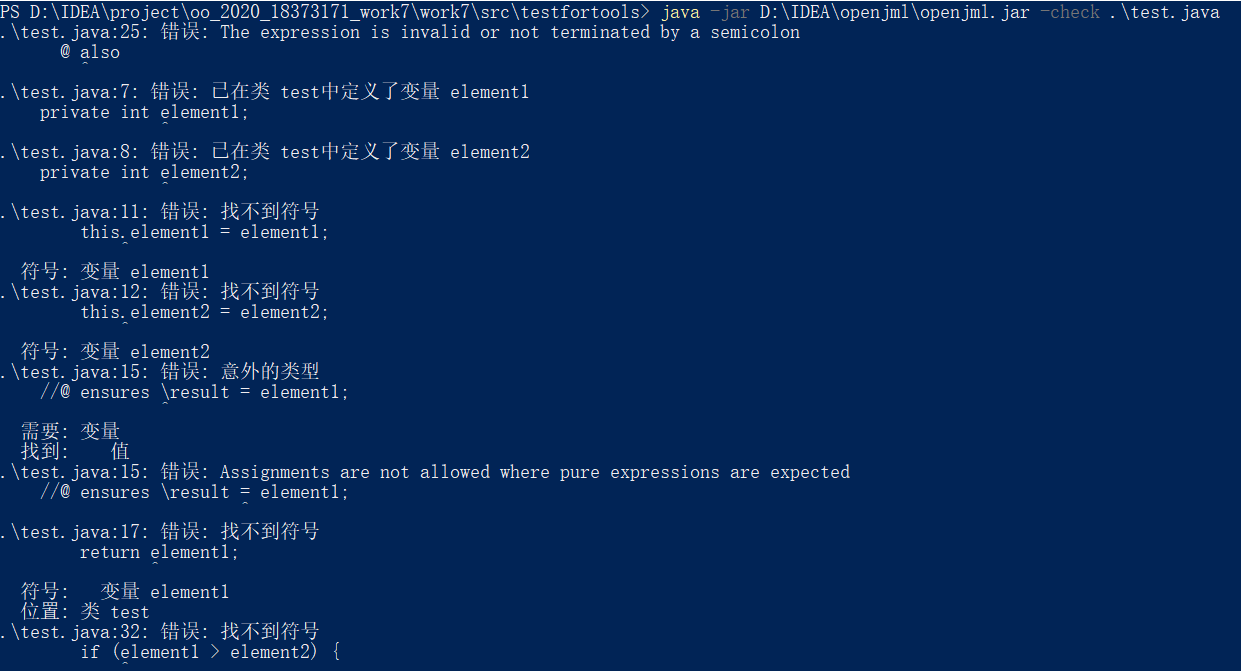
Task: Click the test.java:11 error line
Action: click(x=160, y=212)
